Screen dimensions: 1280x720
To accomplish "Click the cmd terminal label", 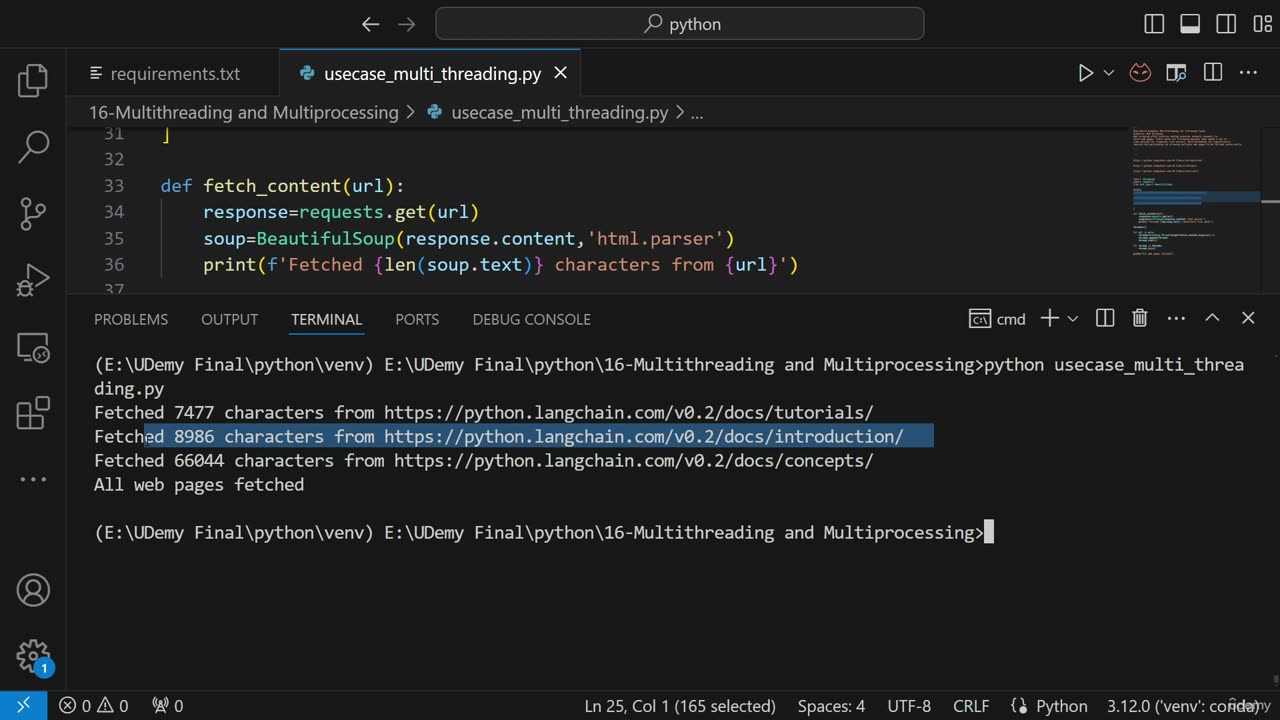I will (x=997, y=319).
